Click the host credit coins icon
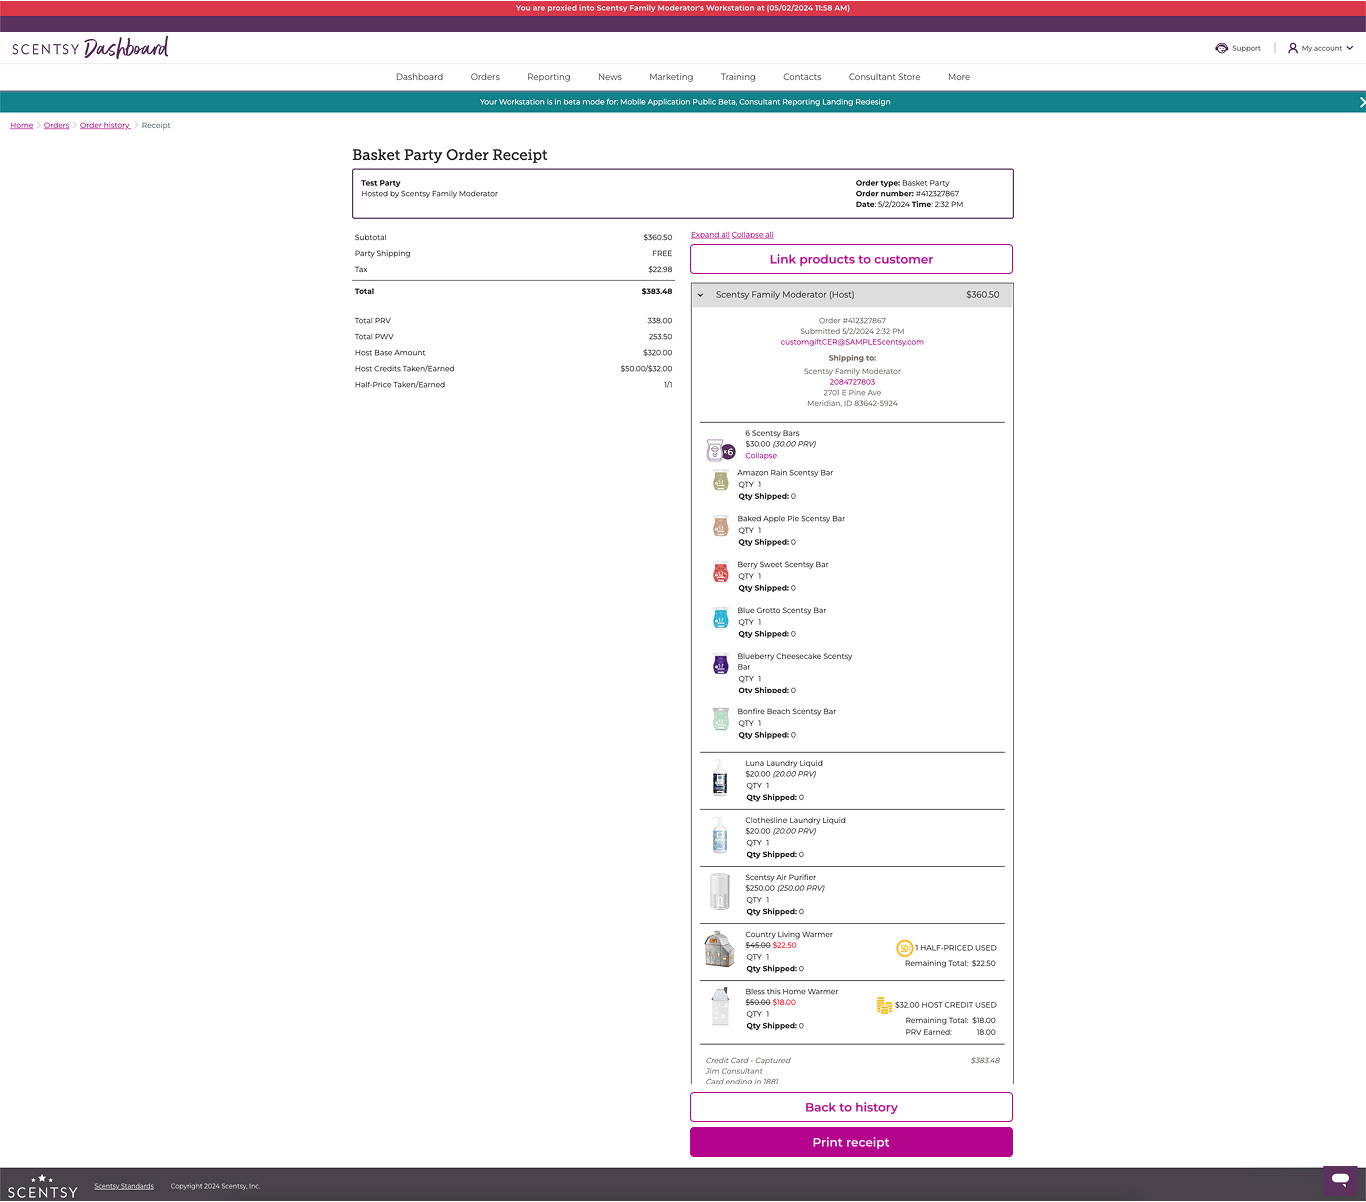Viewport: 1366px width, 1202px height. (x=884, y=1005)
